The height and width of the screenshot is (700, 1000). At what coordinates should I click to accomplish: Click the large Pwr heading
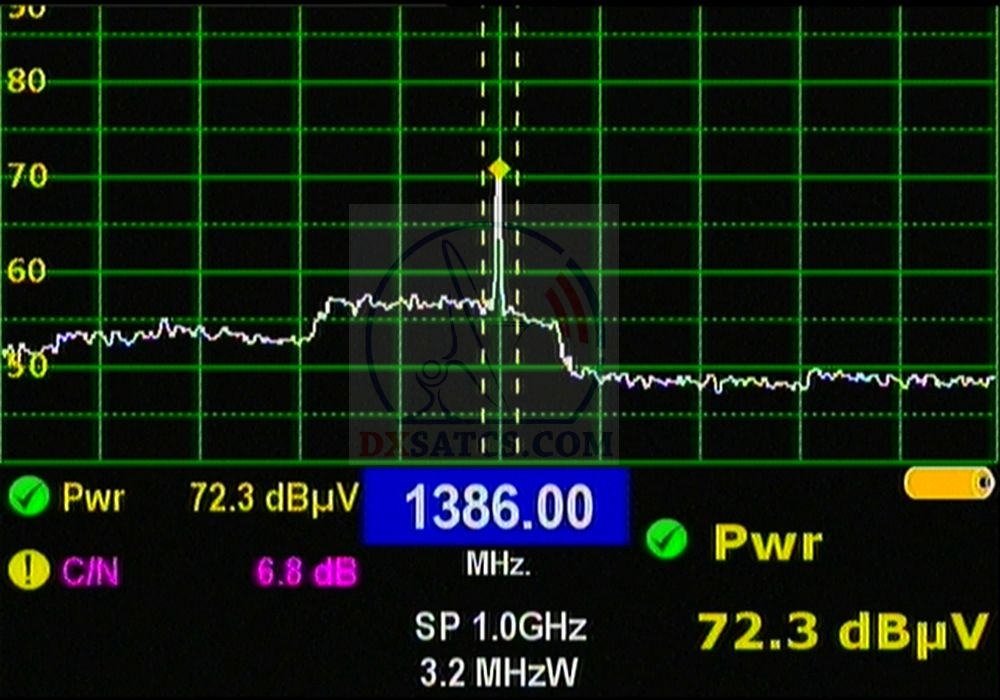(767, 544)
